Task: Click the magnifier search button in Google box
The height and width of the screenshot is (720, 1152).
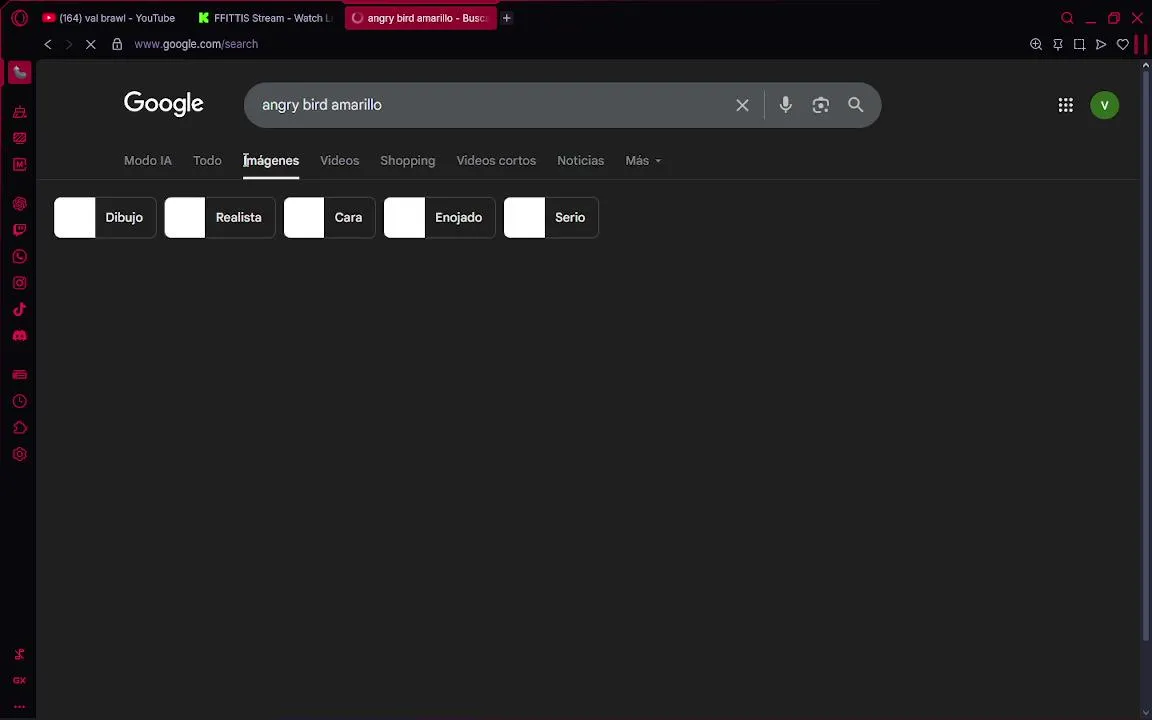Action: pyautogui.click(x=855, y=105)
